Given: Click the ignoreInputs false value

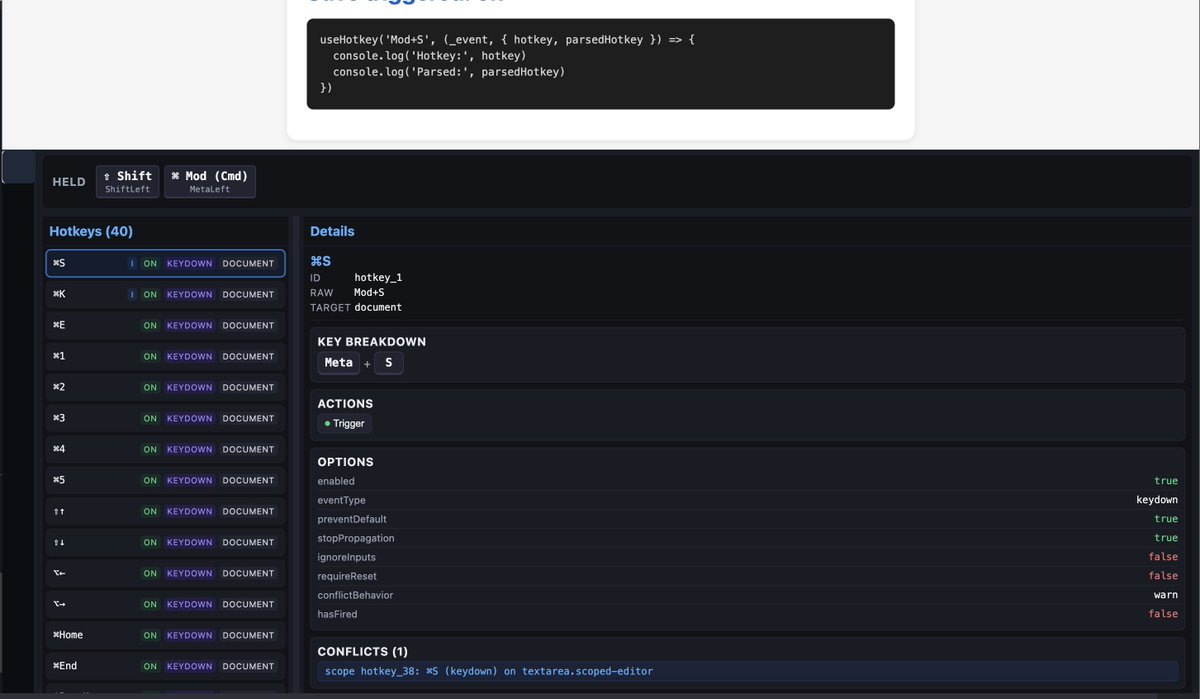Looking at the screenshot, I should (x=1163, y=557).
